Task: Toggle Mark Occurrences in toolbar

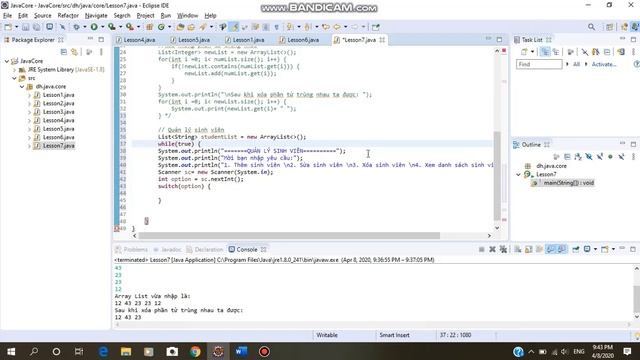Action: [234, 27]
